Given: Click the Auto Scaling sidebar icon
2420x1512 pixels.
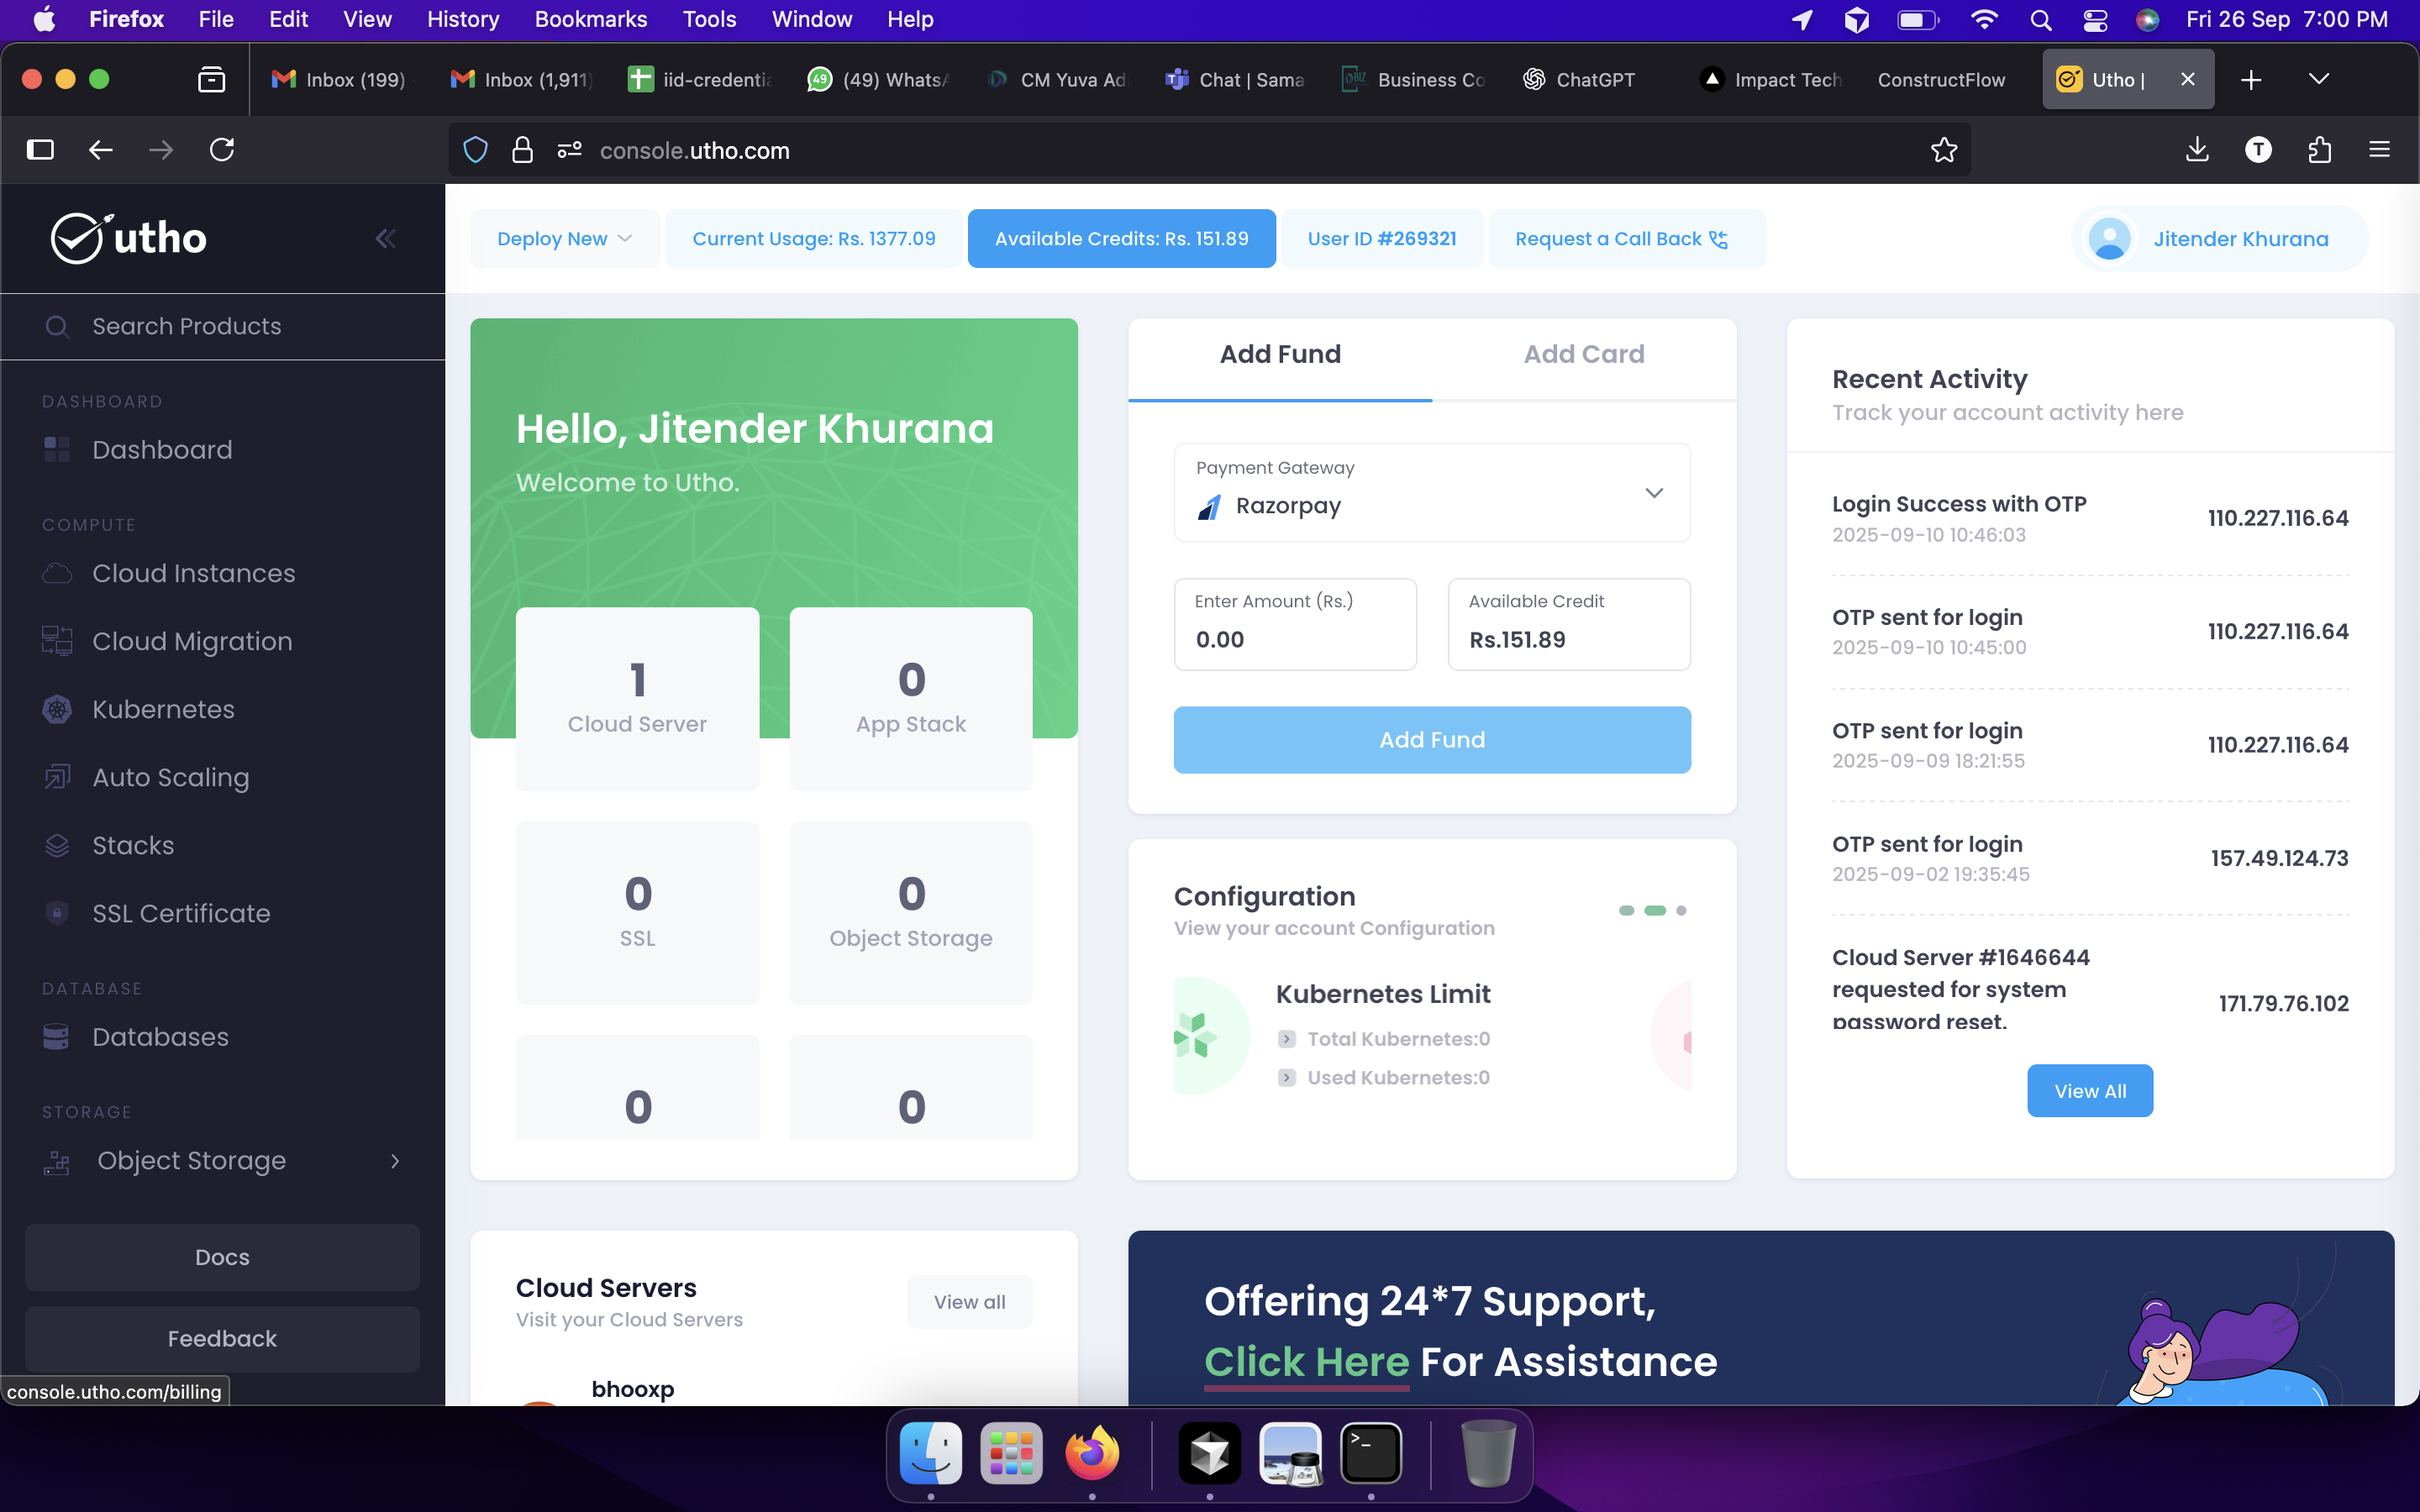Looking at the screenshot, I should click(57, 777).
